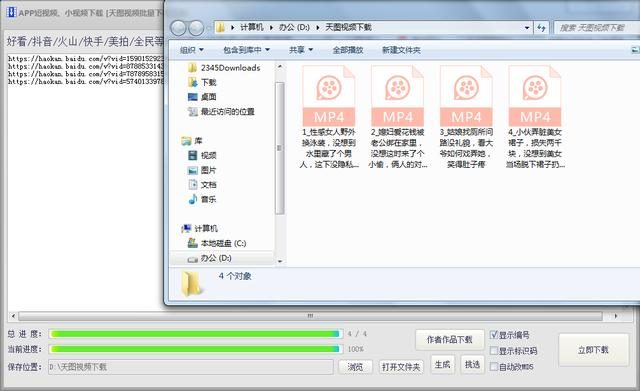Open the 共享 toolbar menu

(301, 50)
